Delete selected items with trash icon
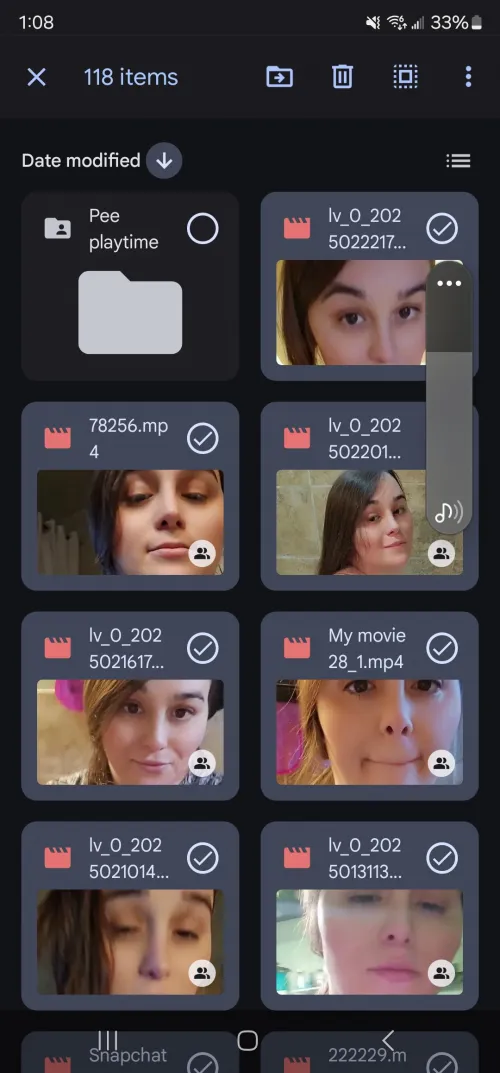500x1073 pixels. 342,77
